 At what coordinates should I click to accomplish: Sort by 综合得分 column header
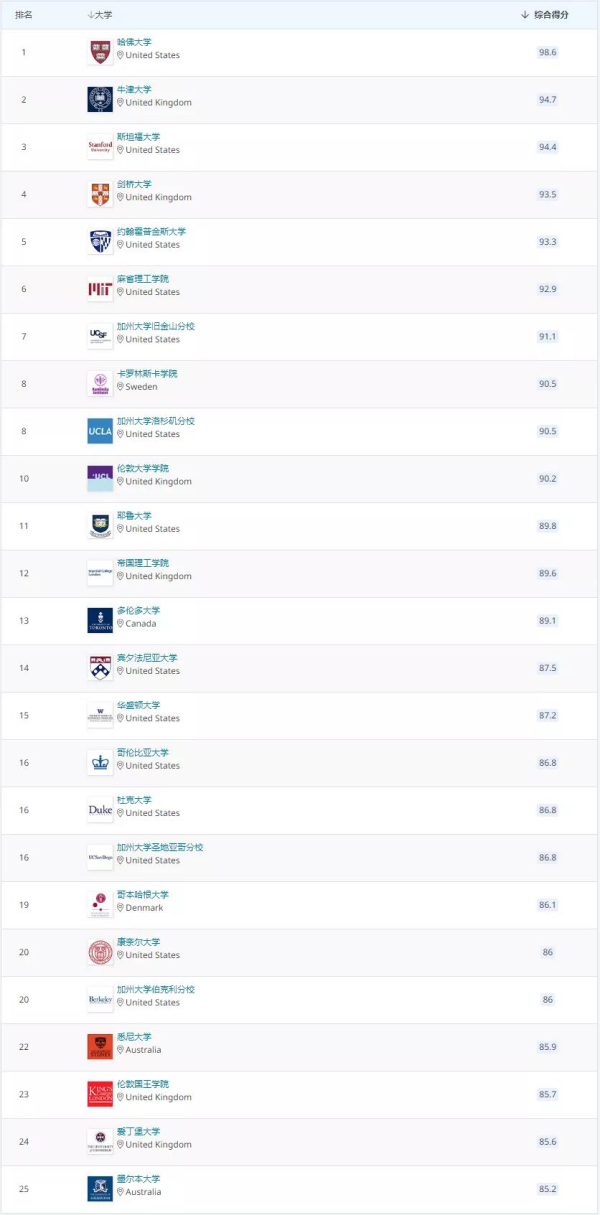550,15
